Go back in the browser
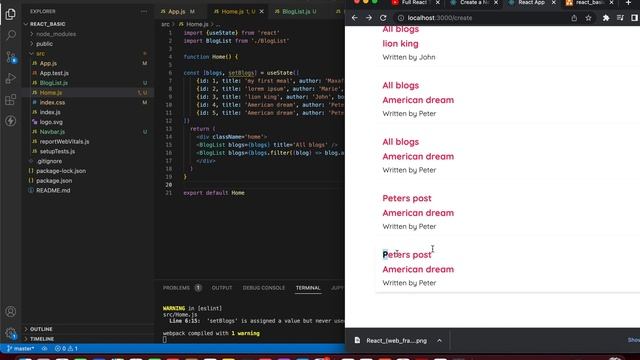Viewport: 640px width, 360px height. 355,18
